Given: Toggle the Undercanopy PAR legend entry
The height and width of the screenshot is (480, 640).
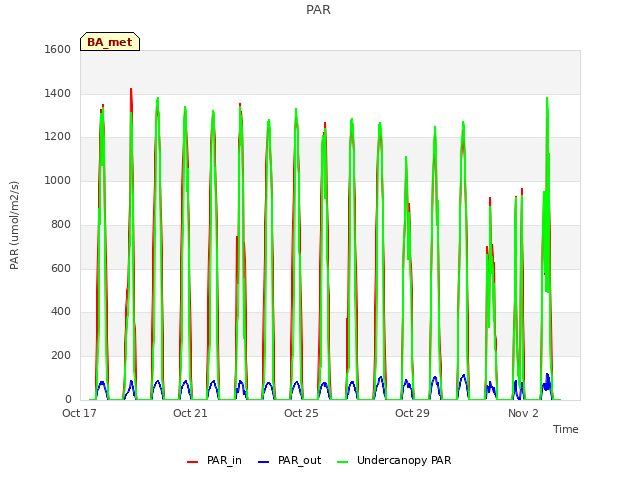Looking at the screenshot, I should pos(394,460).
